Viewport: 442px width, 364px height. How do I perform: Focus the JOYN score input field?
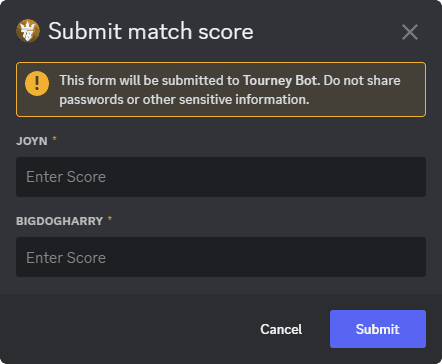[221, 177]
